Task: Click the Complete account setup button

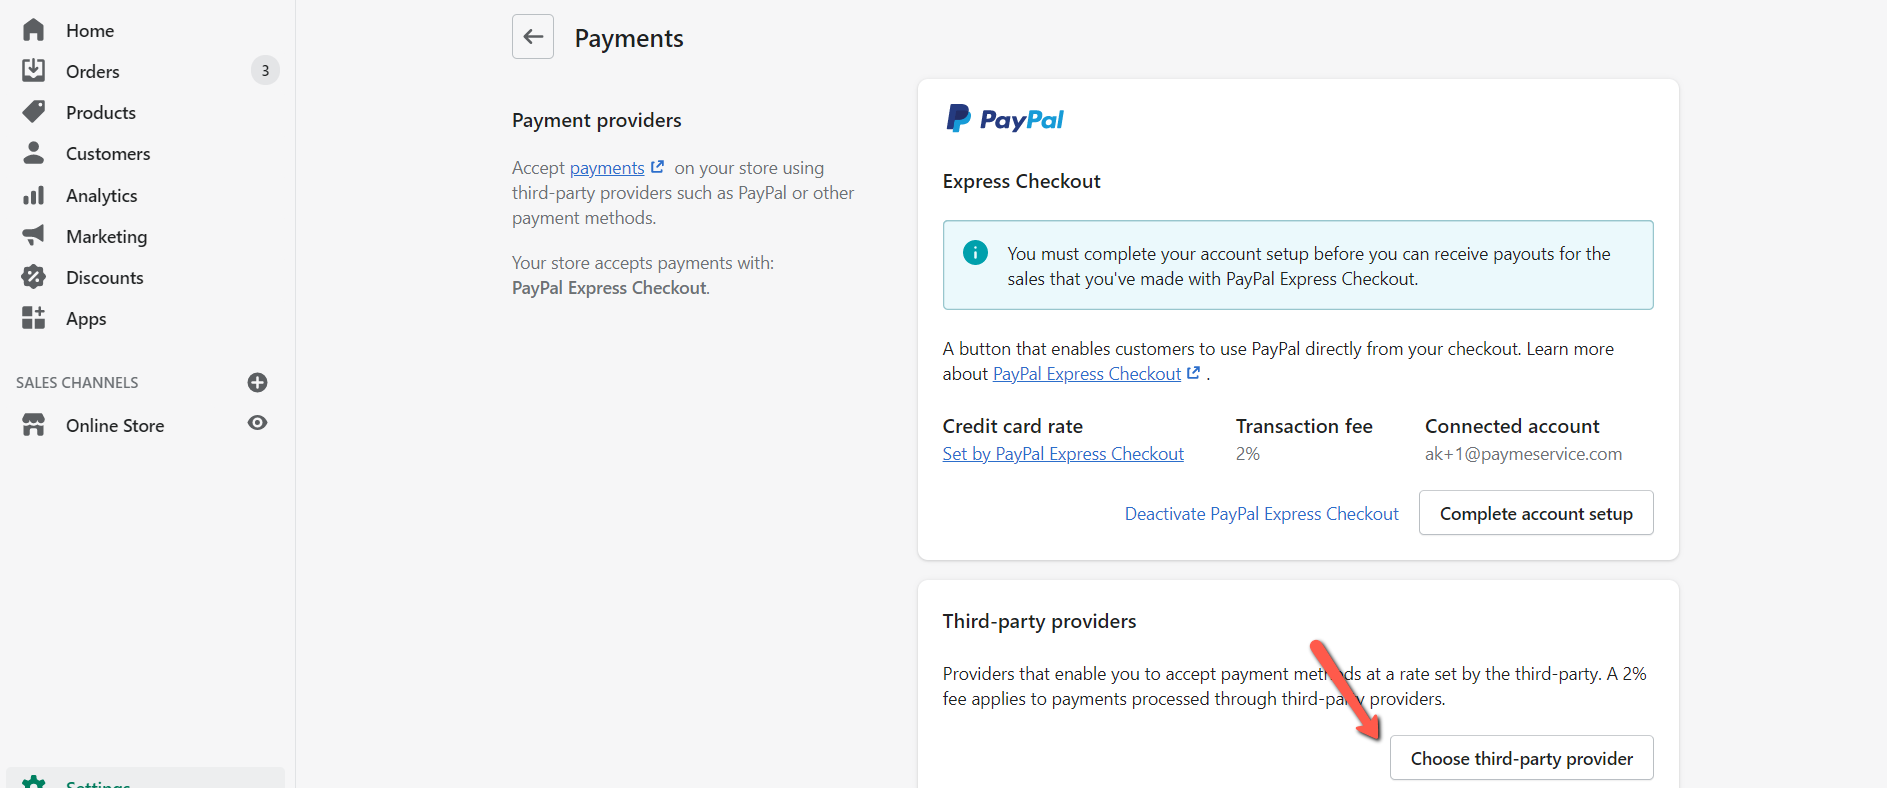Action: [x=1535, y=513]
